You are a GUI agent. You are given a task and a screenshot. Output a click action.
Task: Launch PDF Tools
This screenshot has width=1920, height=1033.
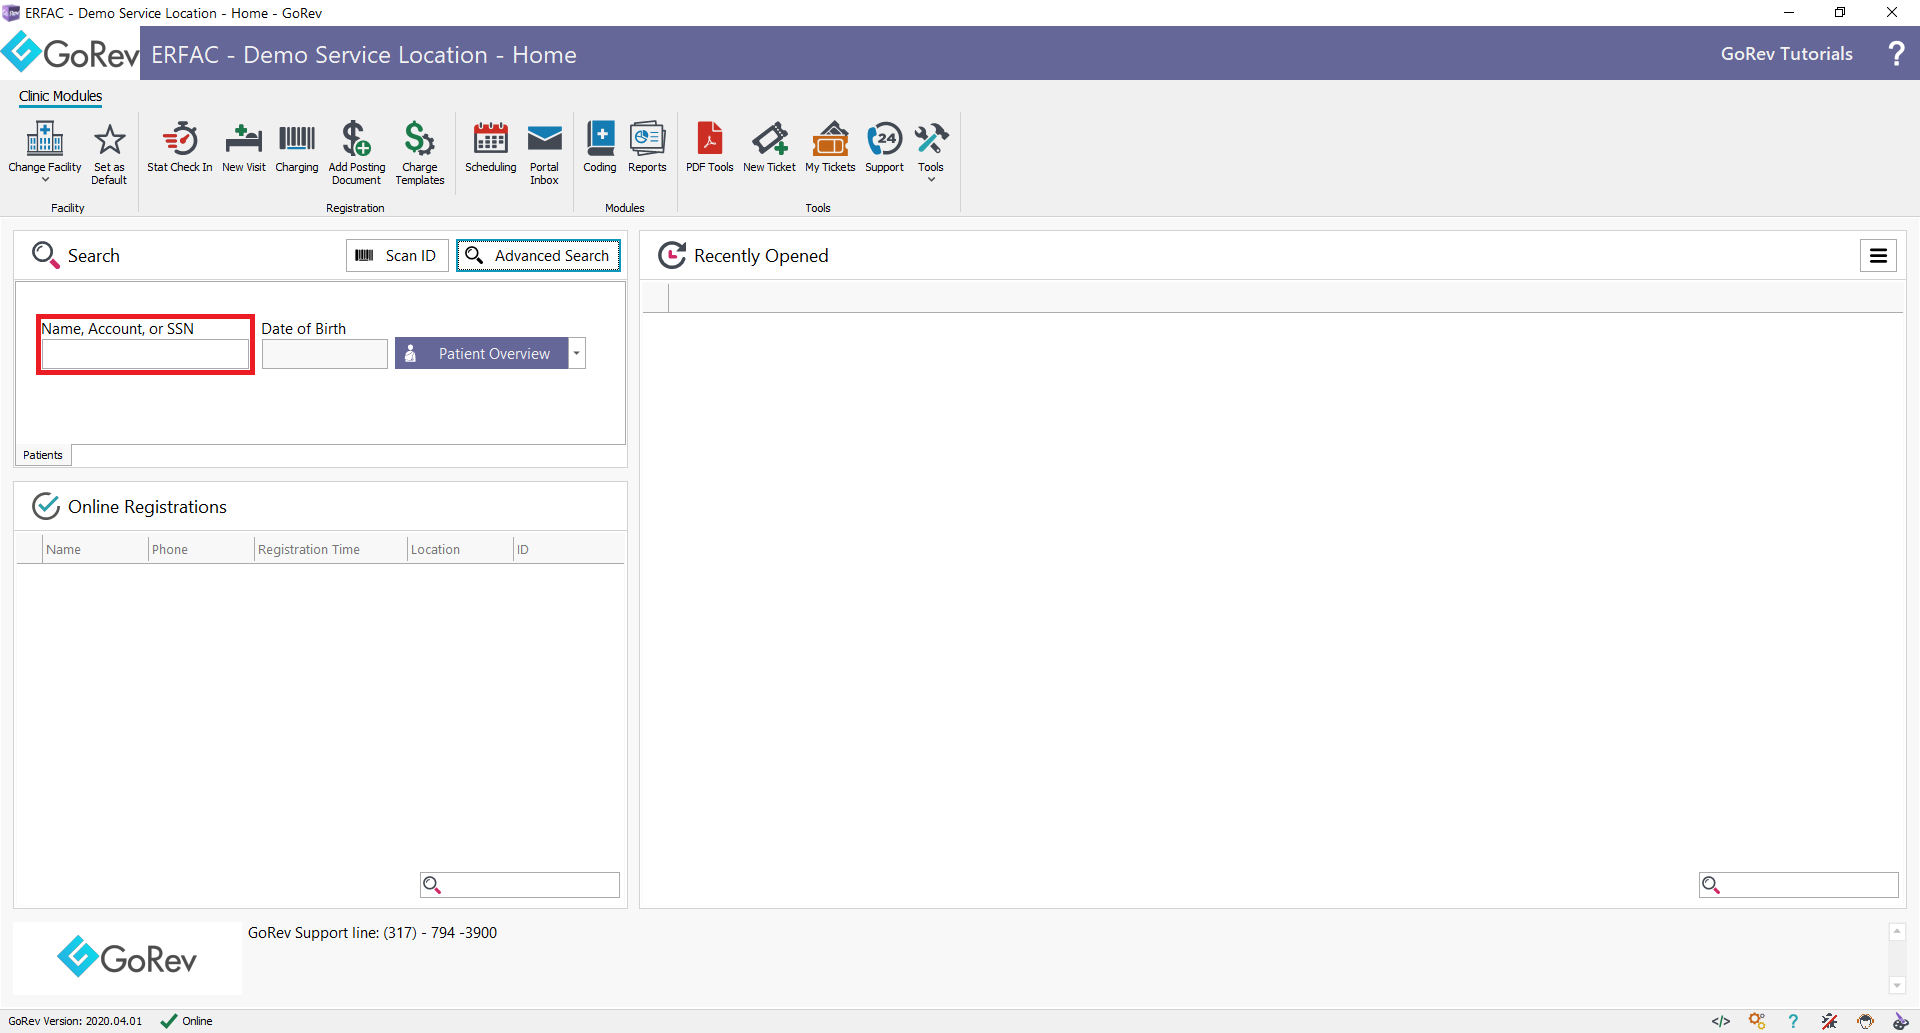(x=710, y=147)
